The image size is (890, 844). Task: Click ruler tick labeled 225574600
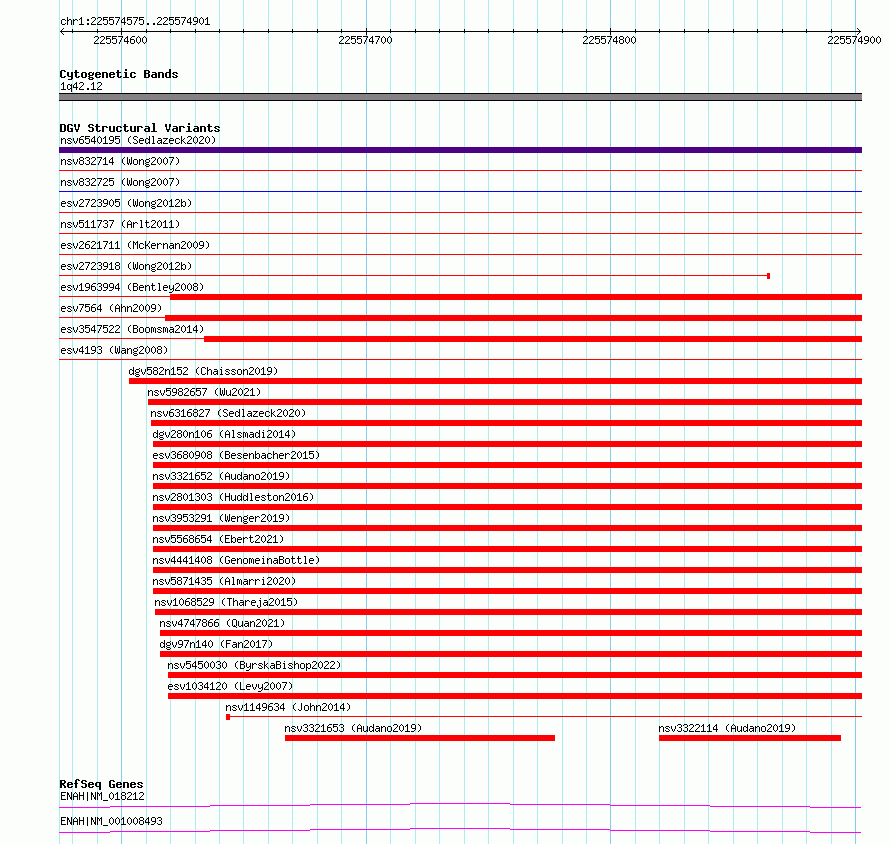point(120,40)
